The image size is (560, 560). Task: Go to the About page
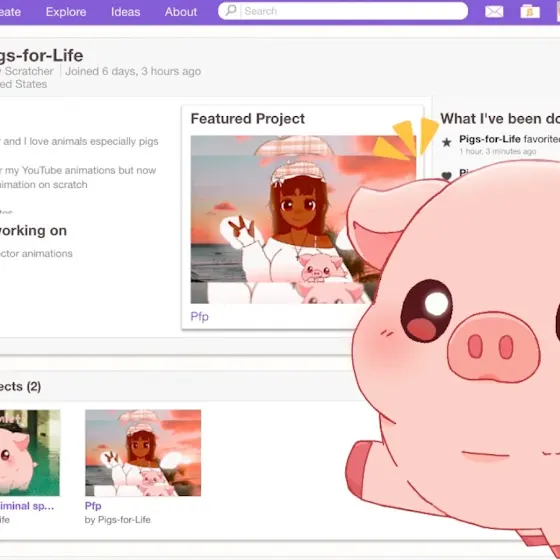coord(181,12)
